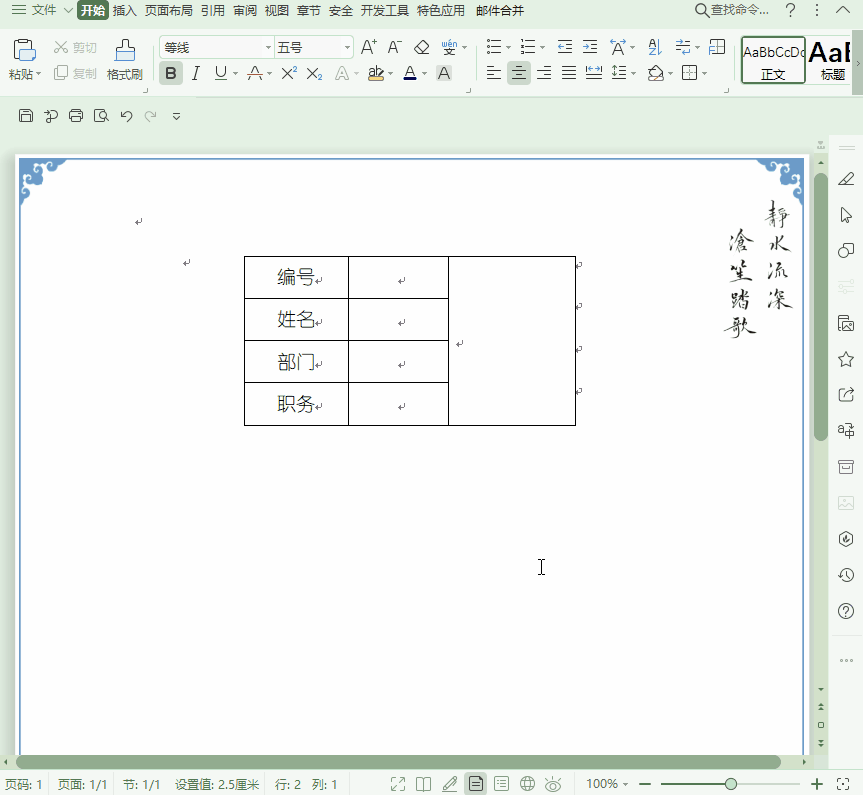Viewport: 863px width, 795px height.
Task: Open the print preview icon
Action: click(x=100, y=115)
